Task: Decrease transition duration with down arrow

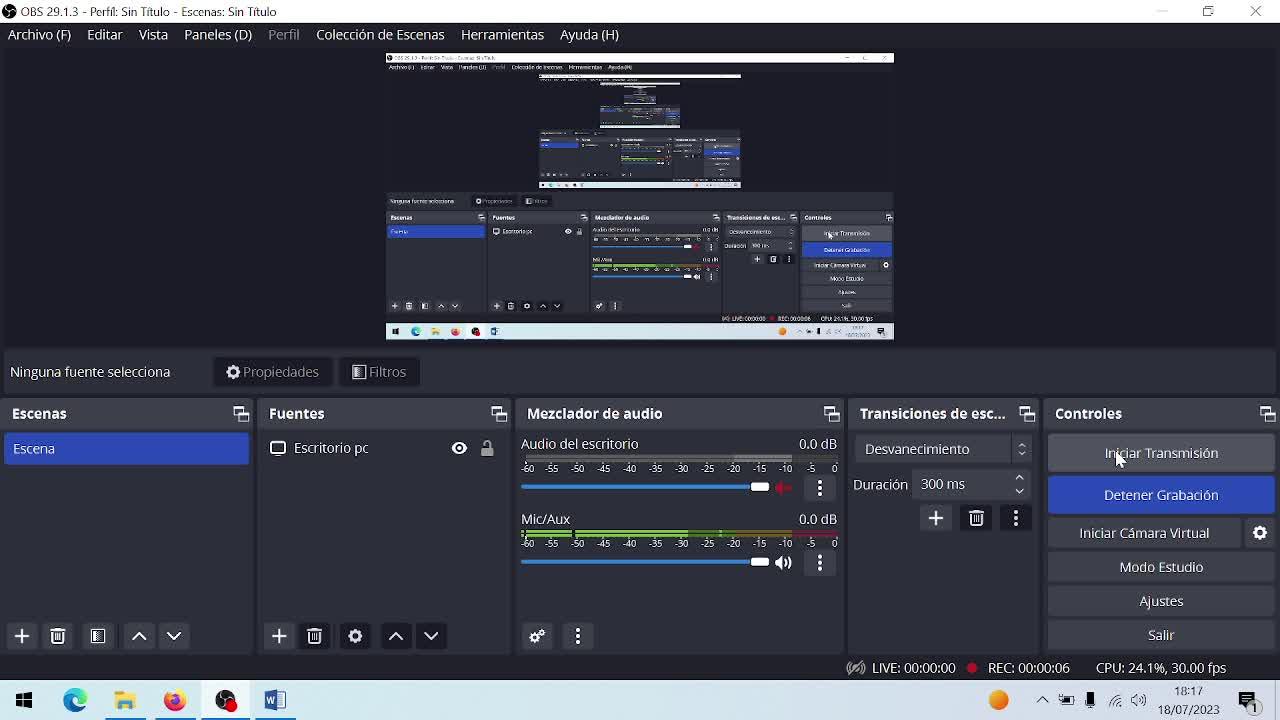Action: click(x=1019, y=491)
